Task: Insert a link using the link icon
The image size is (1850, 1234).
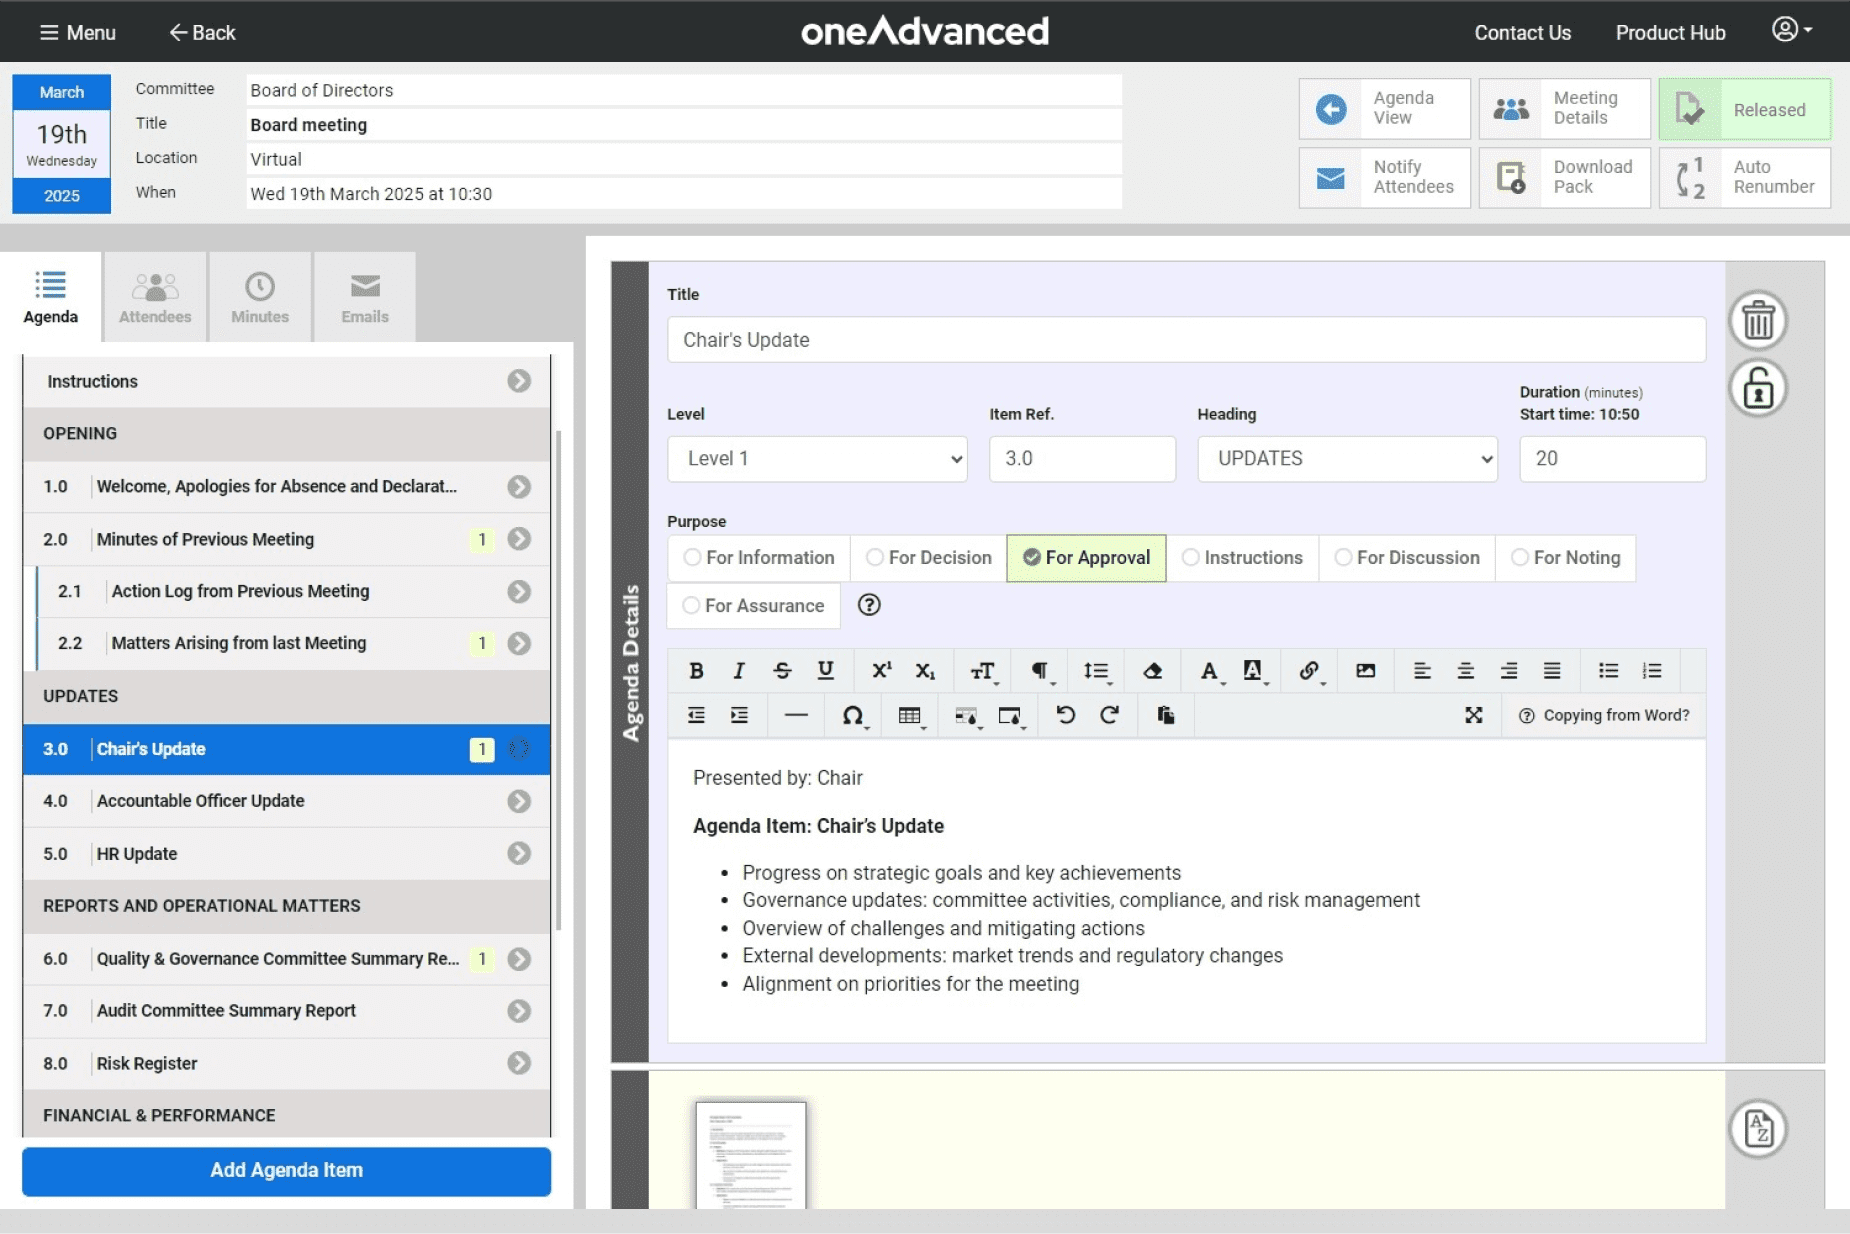Action: [x=1309, y=671]
